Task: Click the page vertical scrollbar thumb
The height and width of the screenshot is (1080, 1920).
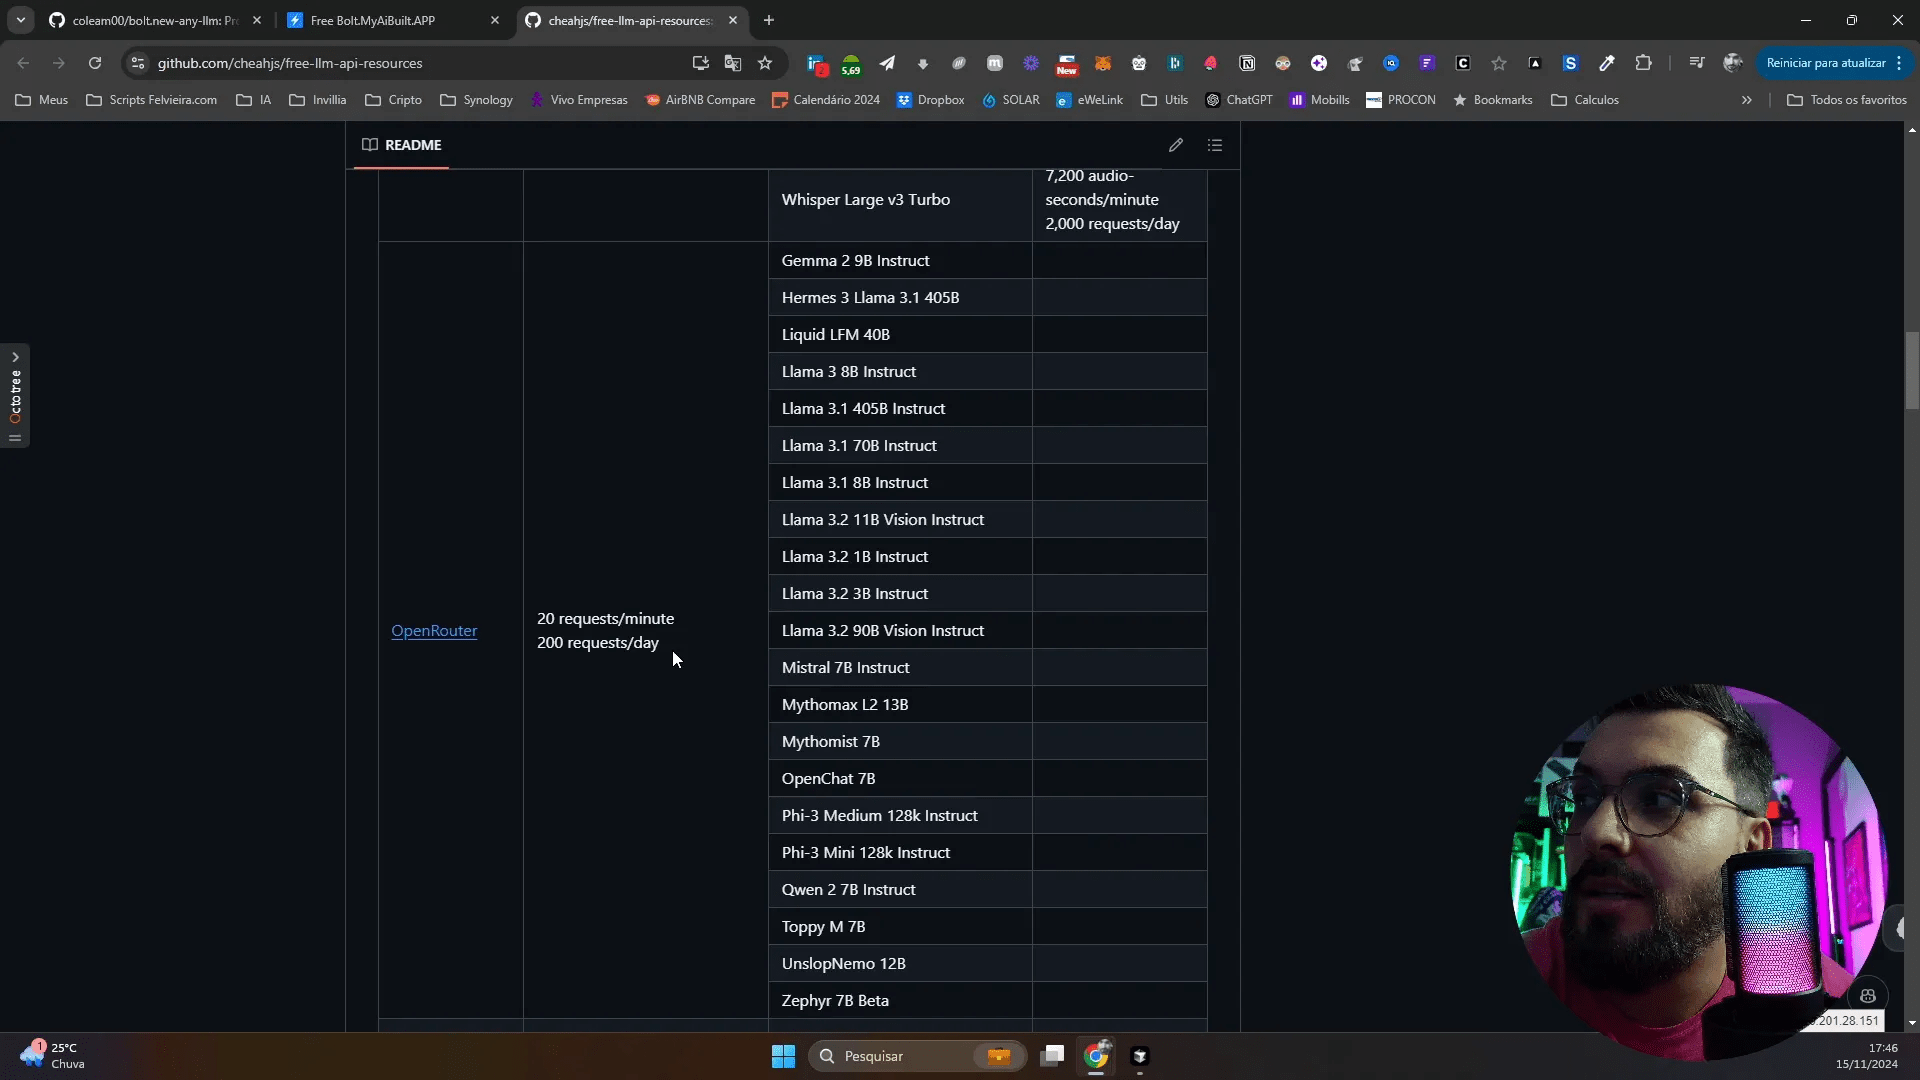Action: pos(1912,371)
